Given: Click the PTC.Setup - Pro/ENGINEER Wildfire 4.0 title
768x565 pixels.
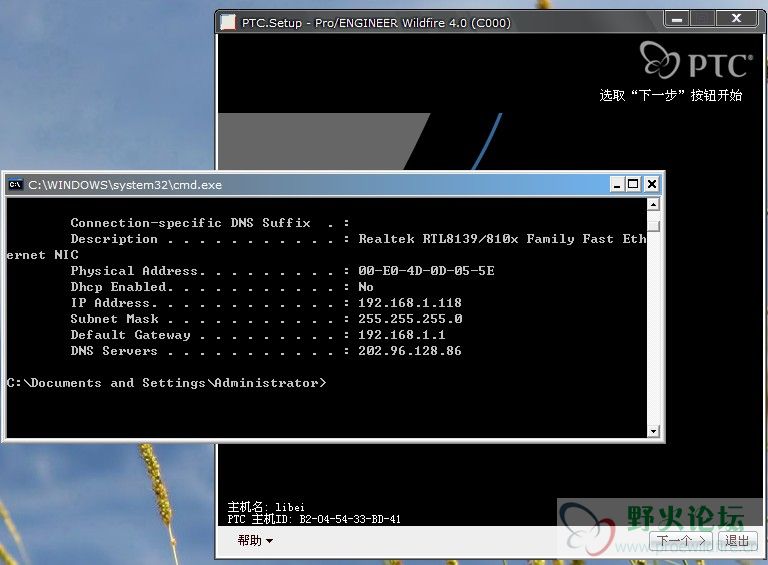Looking at the screenshot, I should coord(376,23).
